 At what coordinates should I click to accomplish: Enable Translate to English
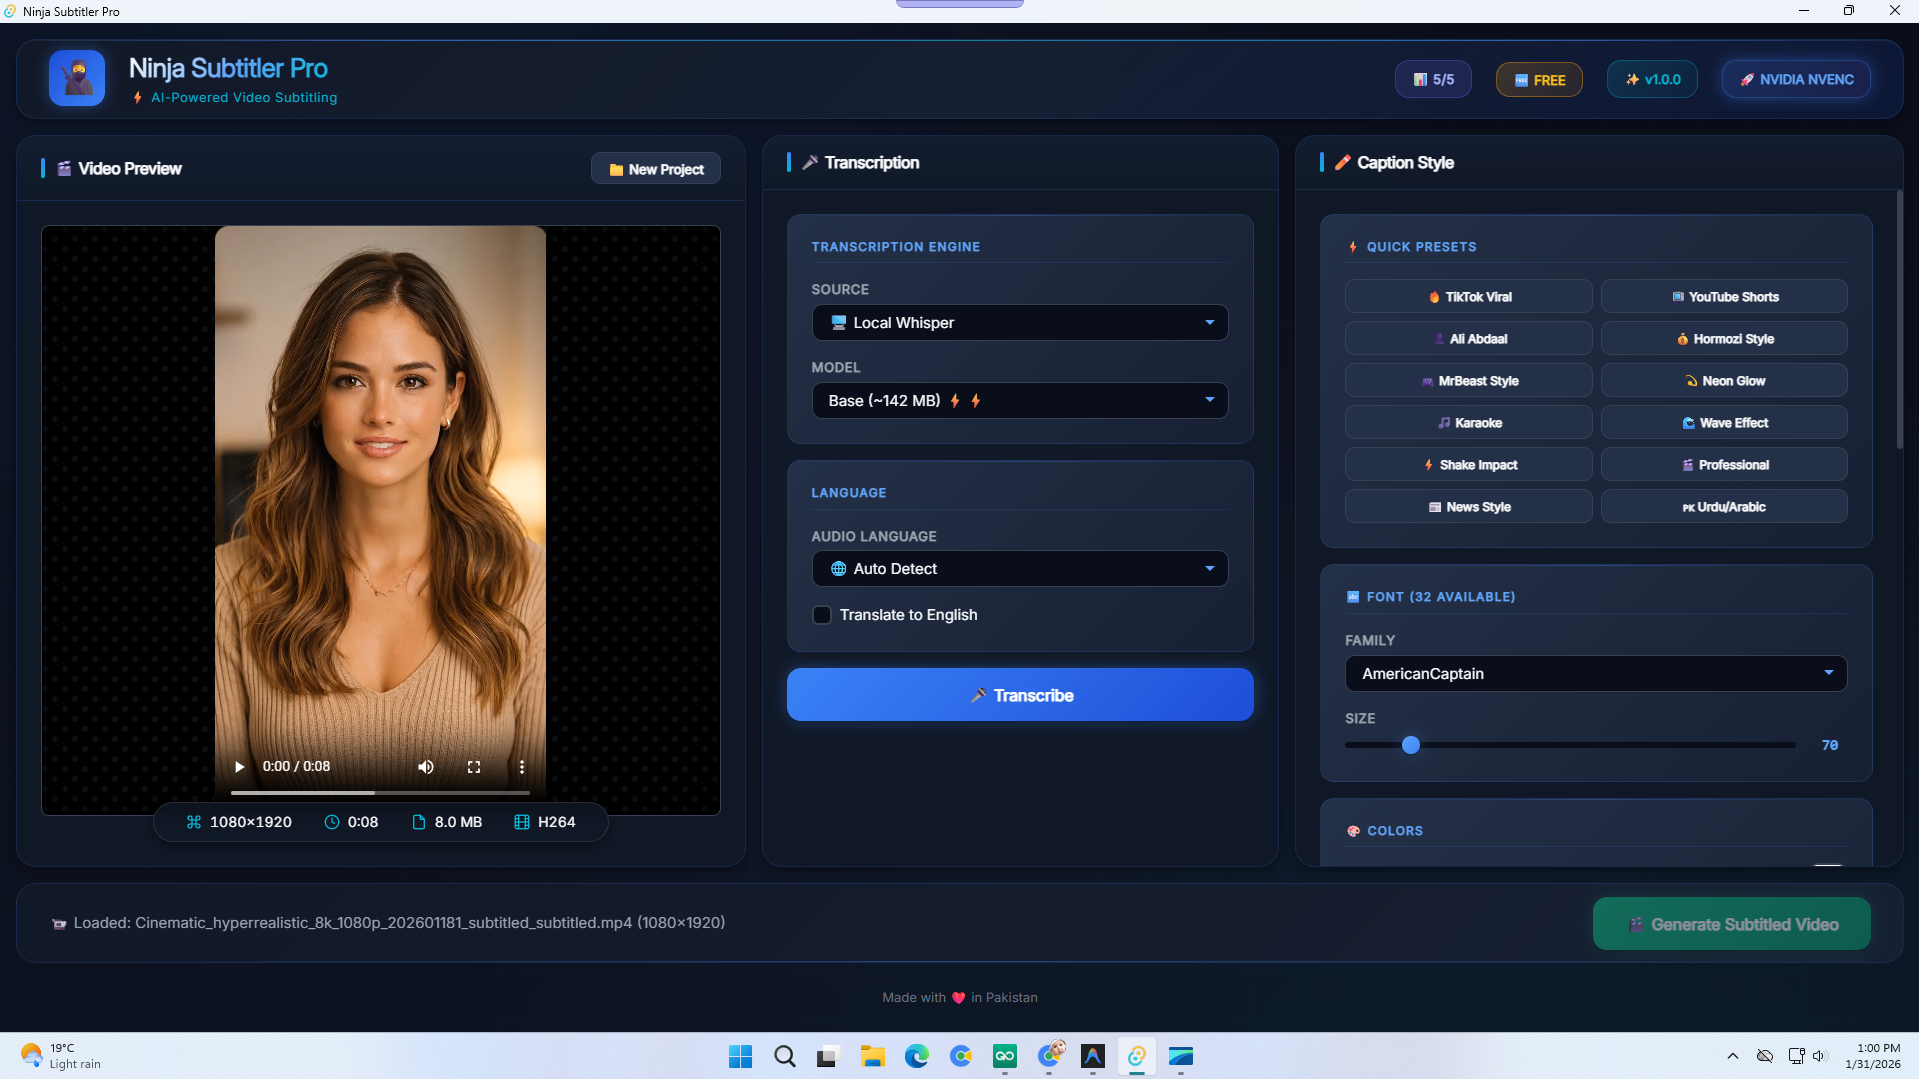tap(822, 614)
